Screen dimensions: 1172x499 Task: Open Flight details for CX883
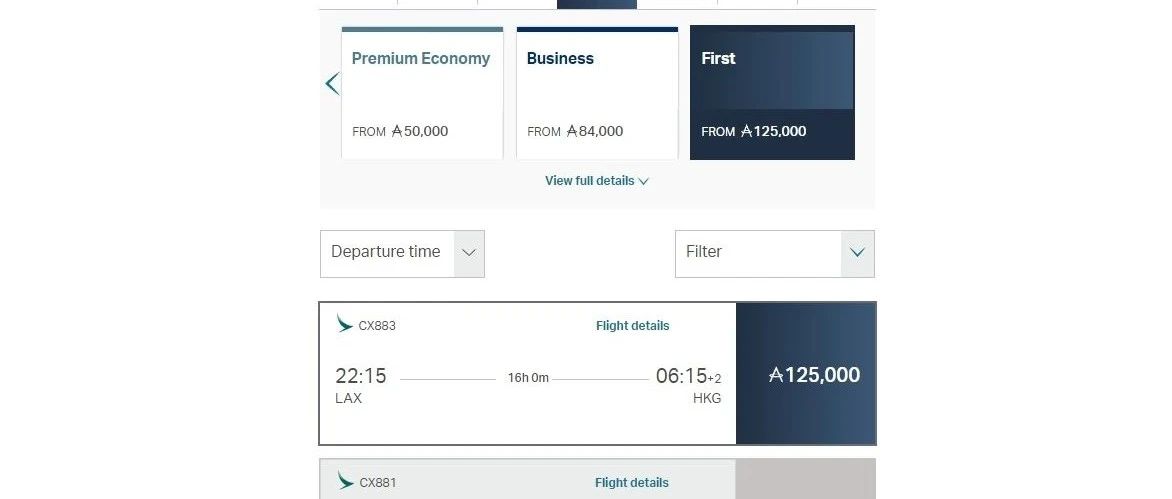coord(632,326)
